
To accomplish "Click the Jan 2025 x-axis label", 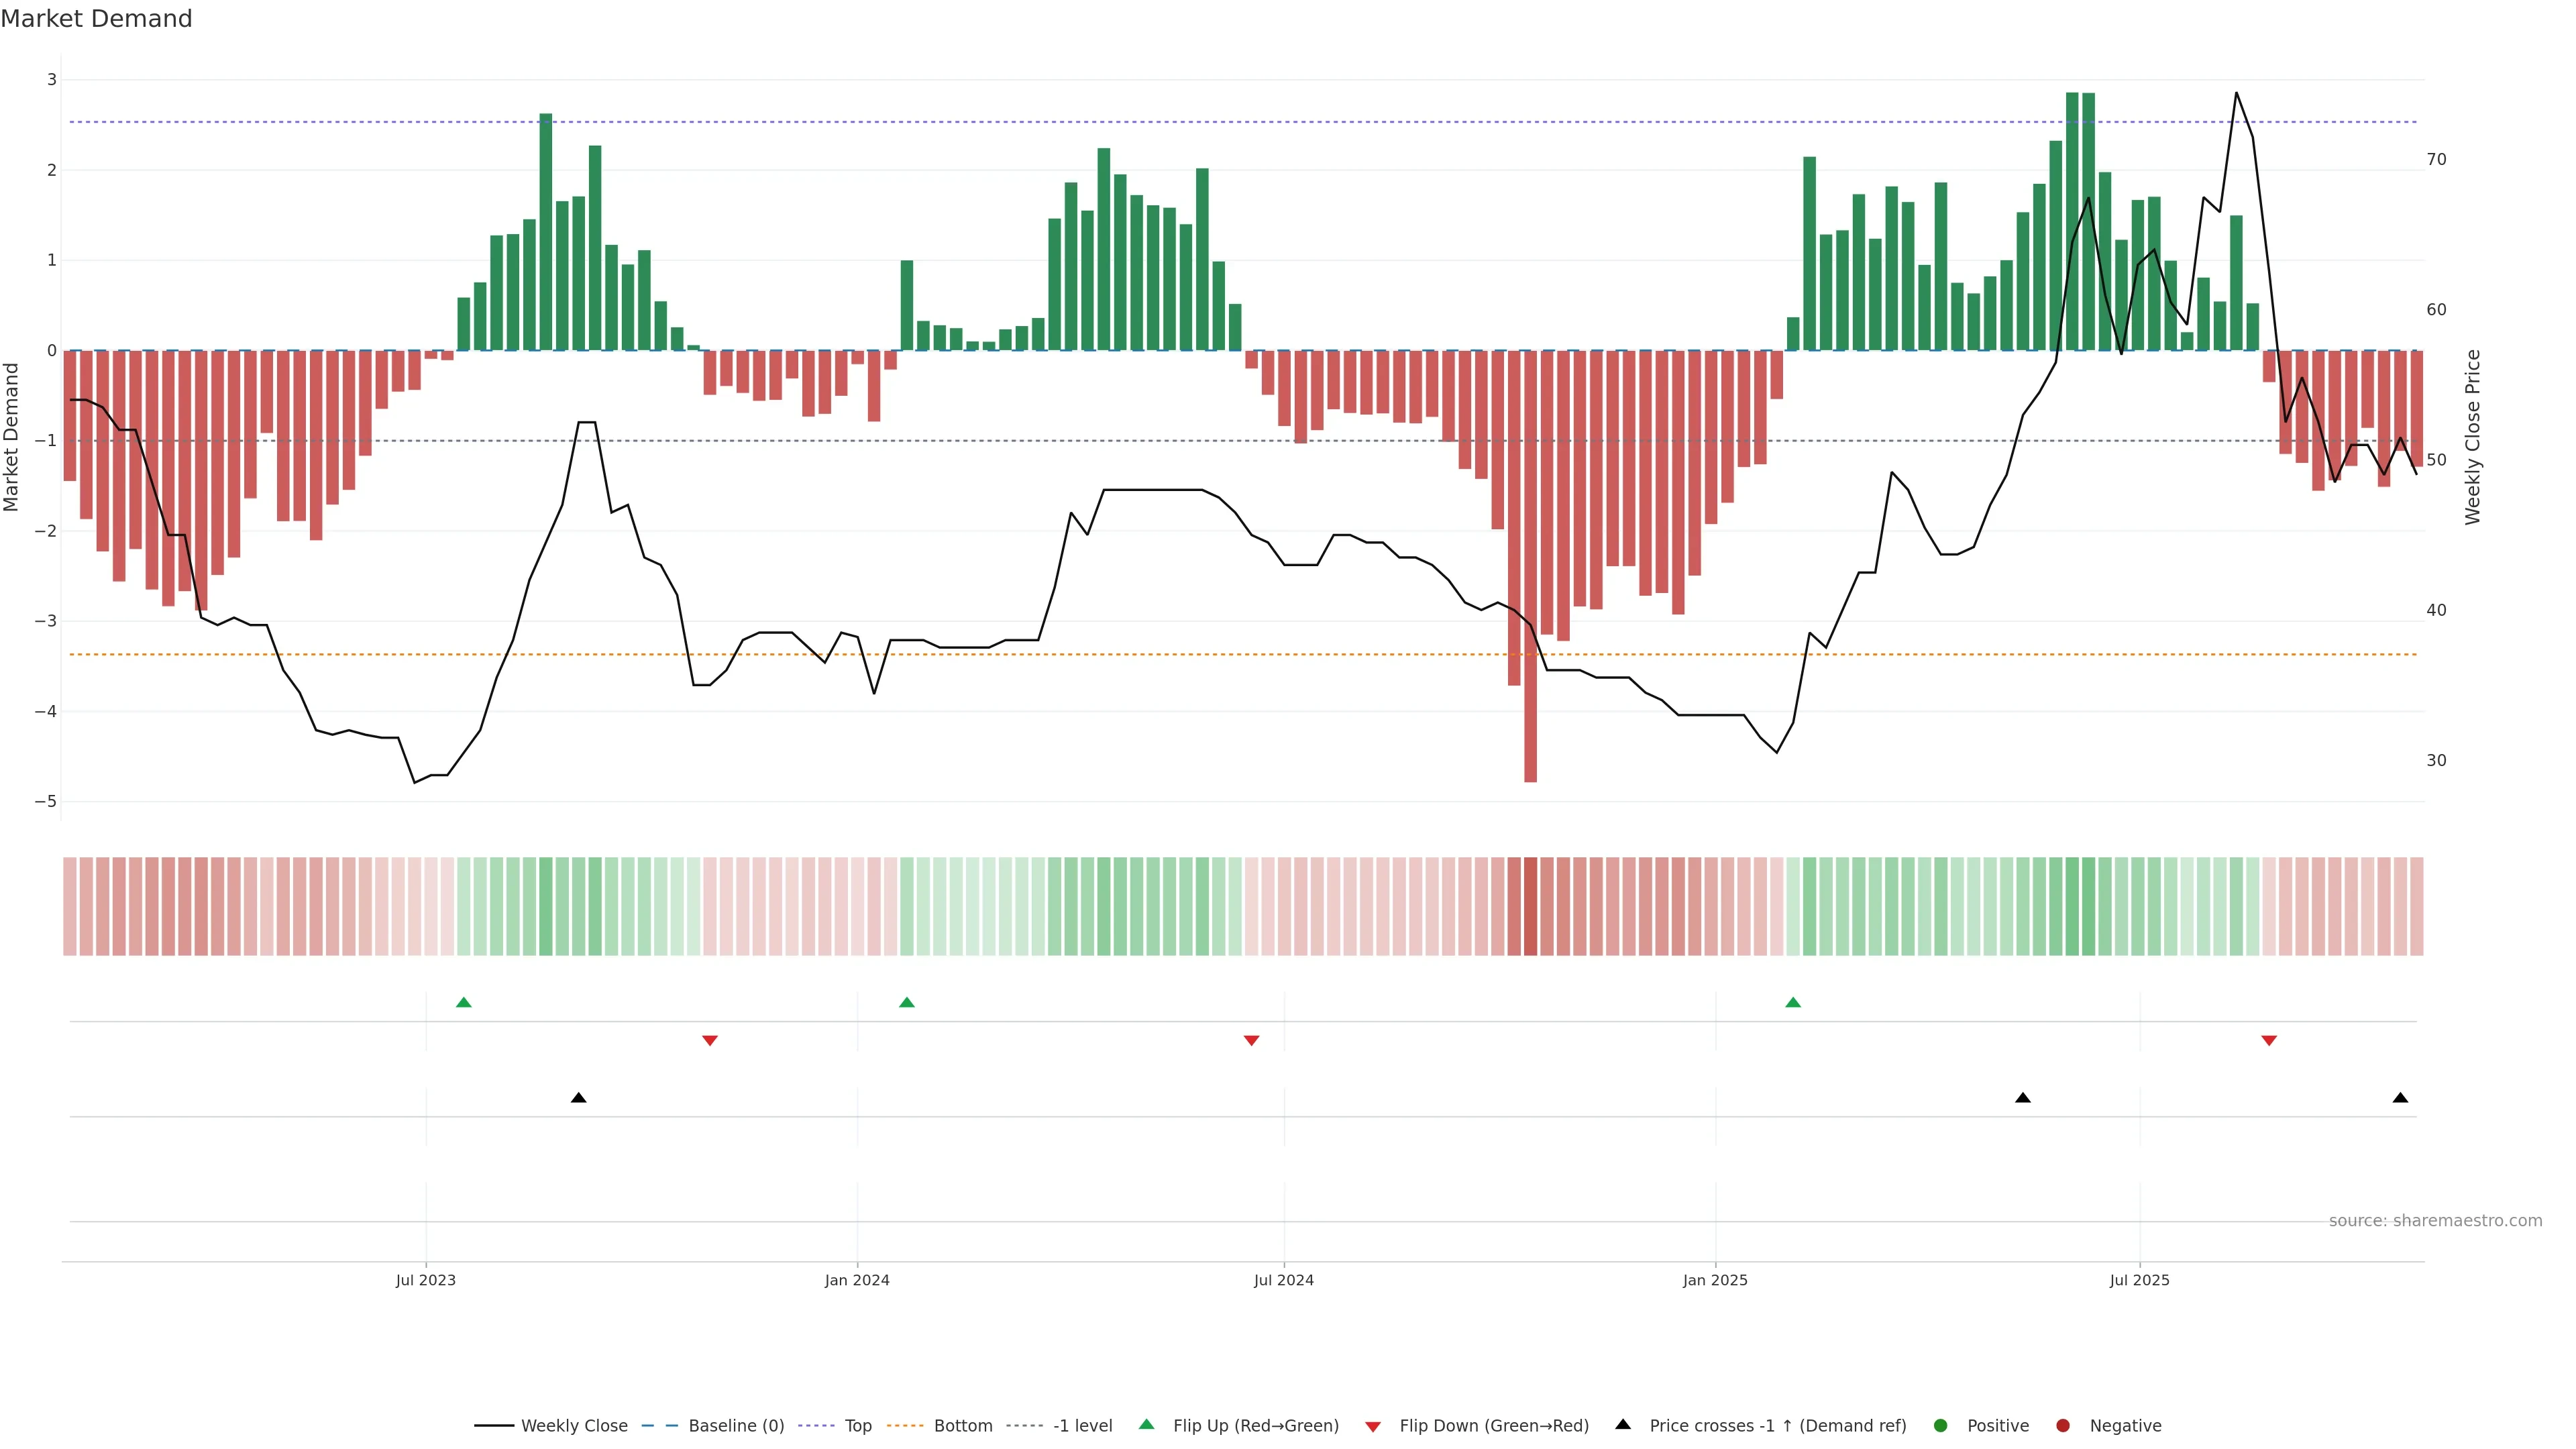I will tap(1715, 1281).
